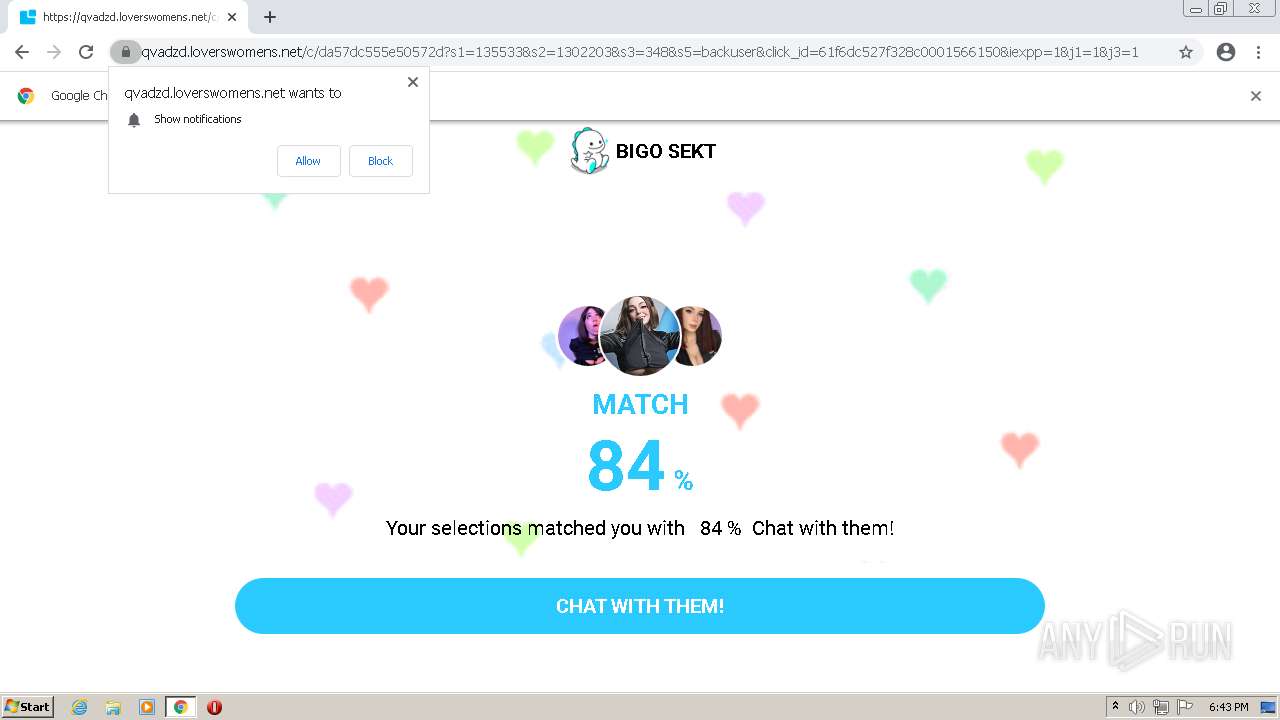
Task: Block notifications from the site
Action: click(x=380, y=161)
